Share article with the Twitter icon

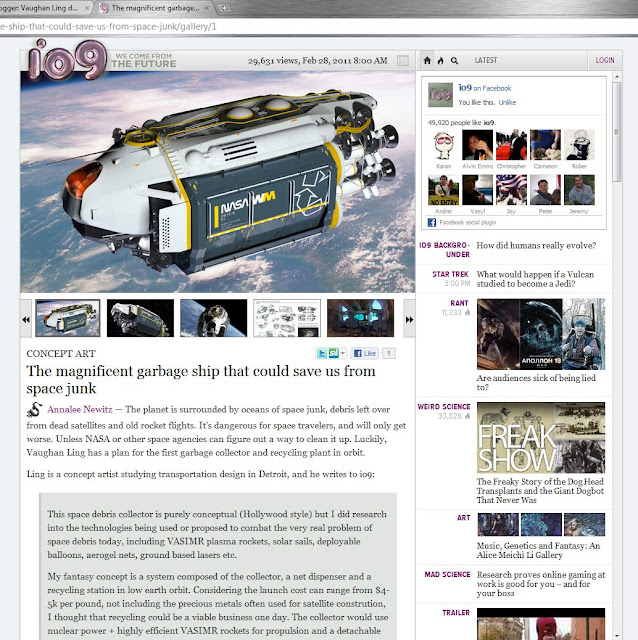(x=322, y=353)
